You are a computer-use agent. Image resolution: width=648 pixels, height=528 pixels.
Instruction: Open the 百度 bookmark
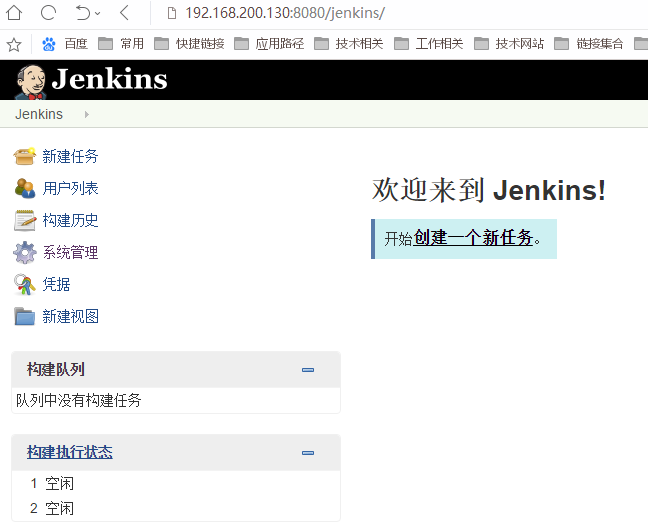pos(76,43)
